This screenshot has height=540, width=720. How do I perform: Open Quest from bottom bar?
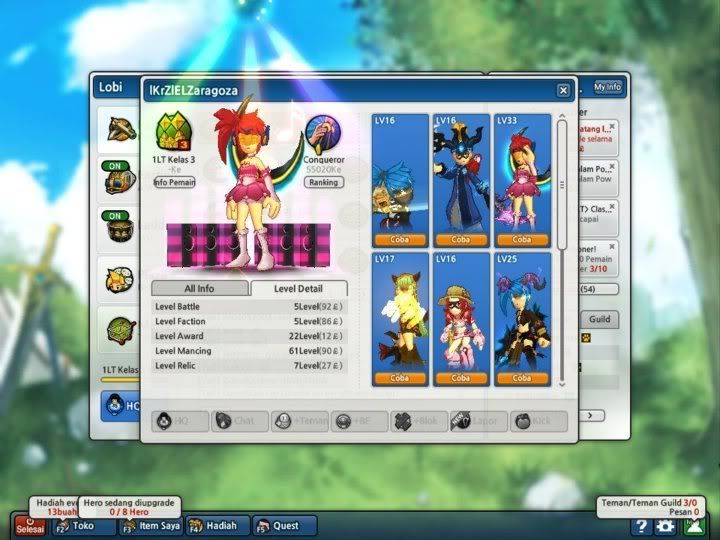coord(285,526)
